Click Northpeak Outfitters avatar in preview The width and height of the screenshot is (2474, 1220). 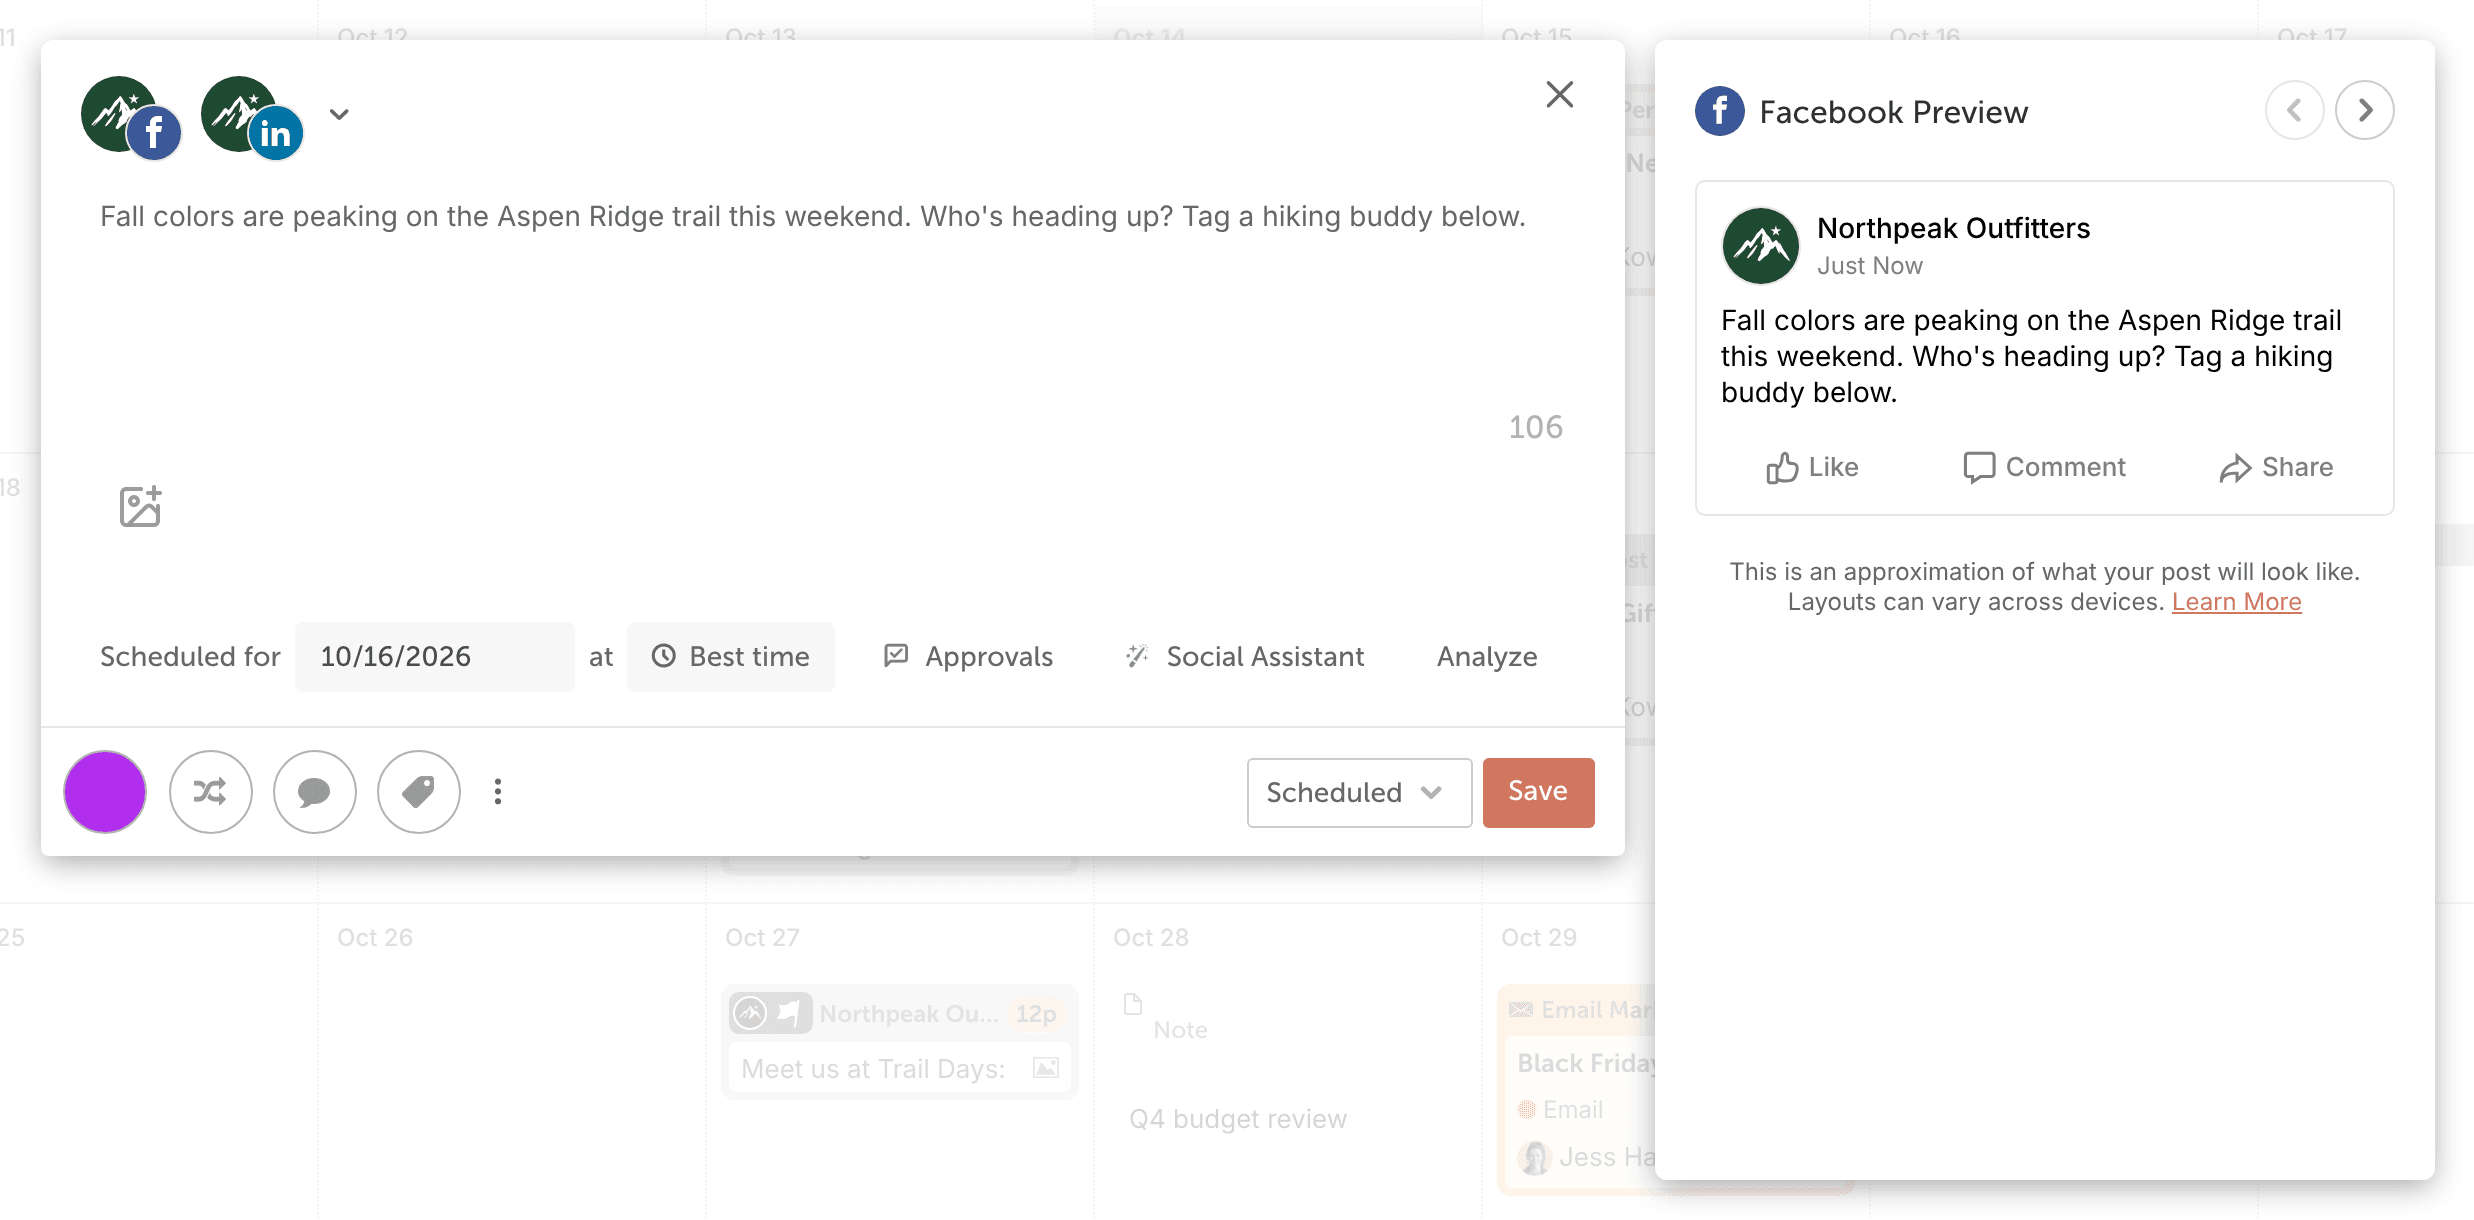coord(1760,246)
